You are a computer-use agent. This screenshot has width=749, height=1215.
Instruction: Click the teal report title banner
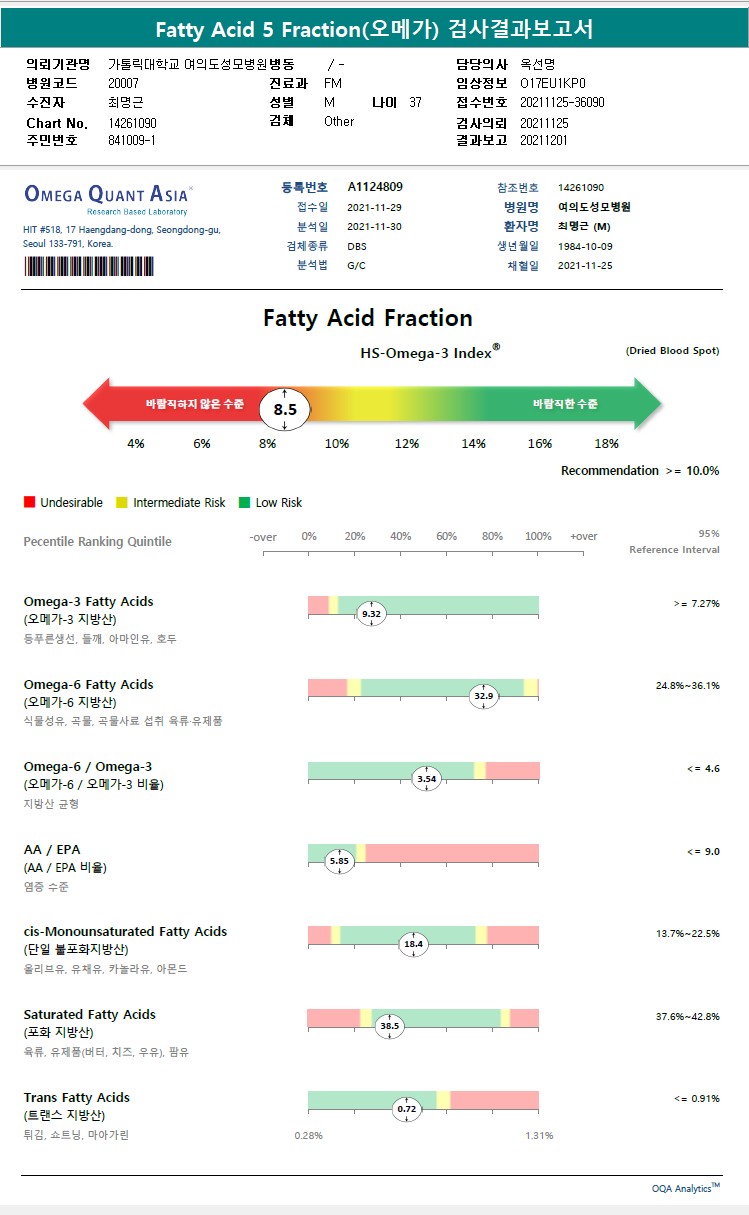[374, 29]
